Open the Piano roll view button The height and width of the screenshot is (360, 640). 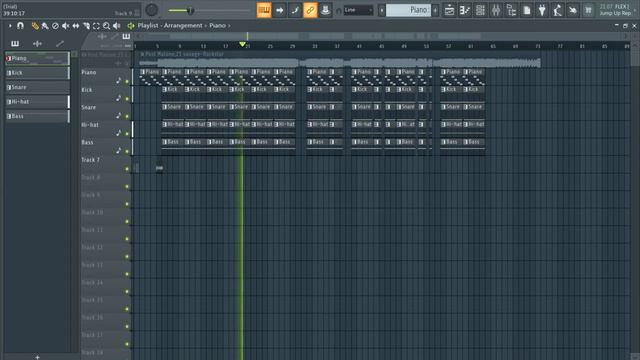click(465, 10)
